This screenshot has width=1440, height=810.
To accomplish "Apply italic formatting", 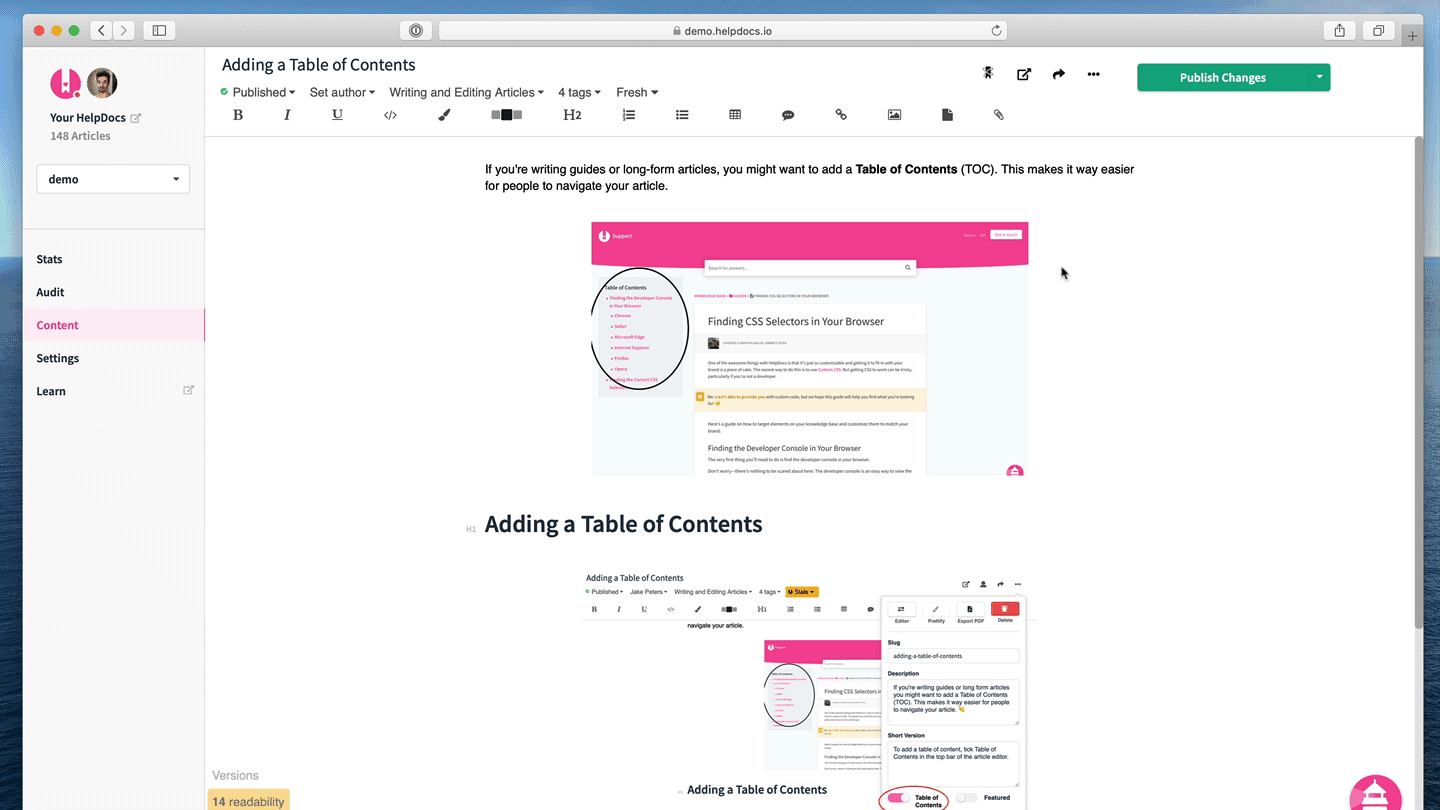I will (x=287, y=115).
